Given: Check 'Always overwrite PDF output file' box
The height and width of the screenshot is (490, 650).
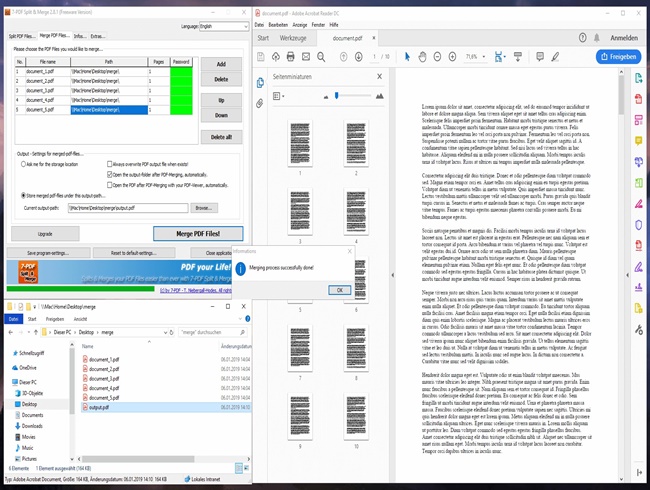Looking at the screenshot, I should tap(109, 164).
